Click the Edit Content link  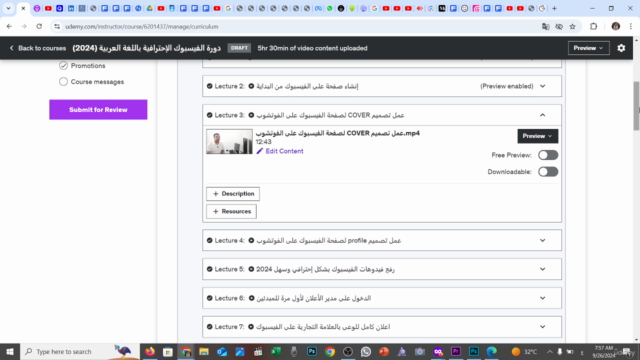pyautogui.click(x=284, y=151)
